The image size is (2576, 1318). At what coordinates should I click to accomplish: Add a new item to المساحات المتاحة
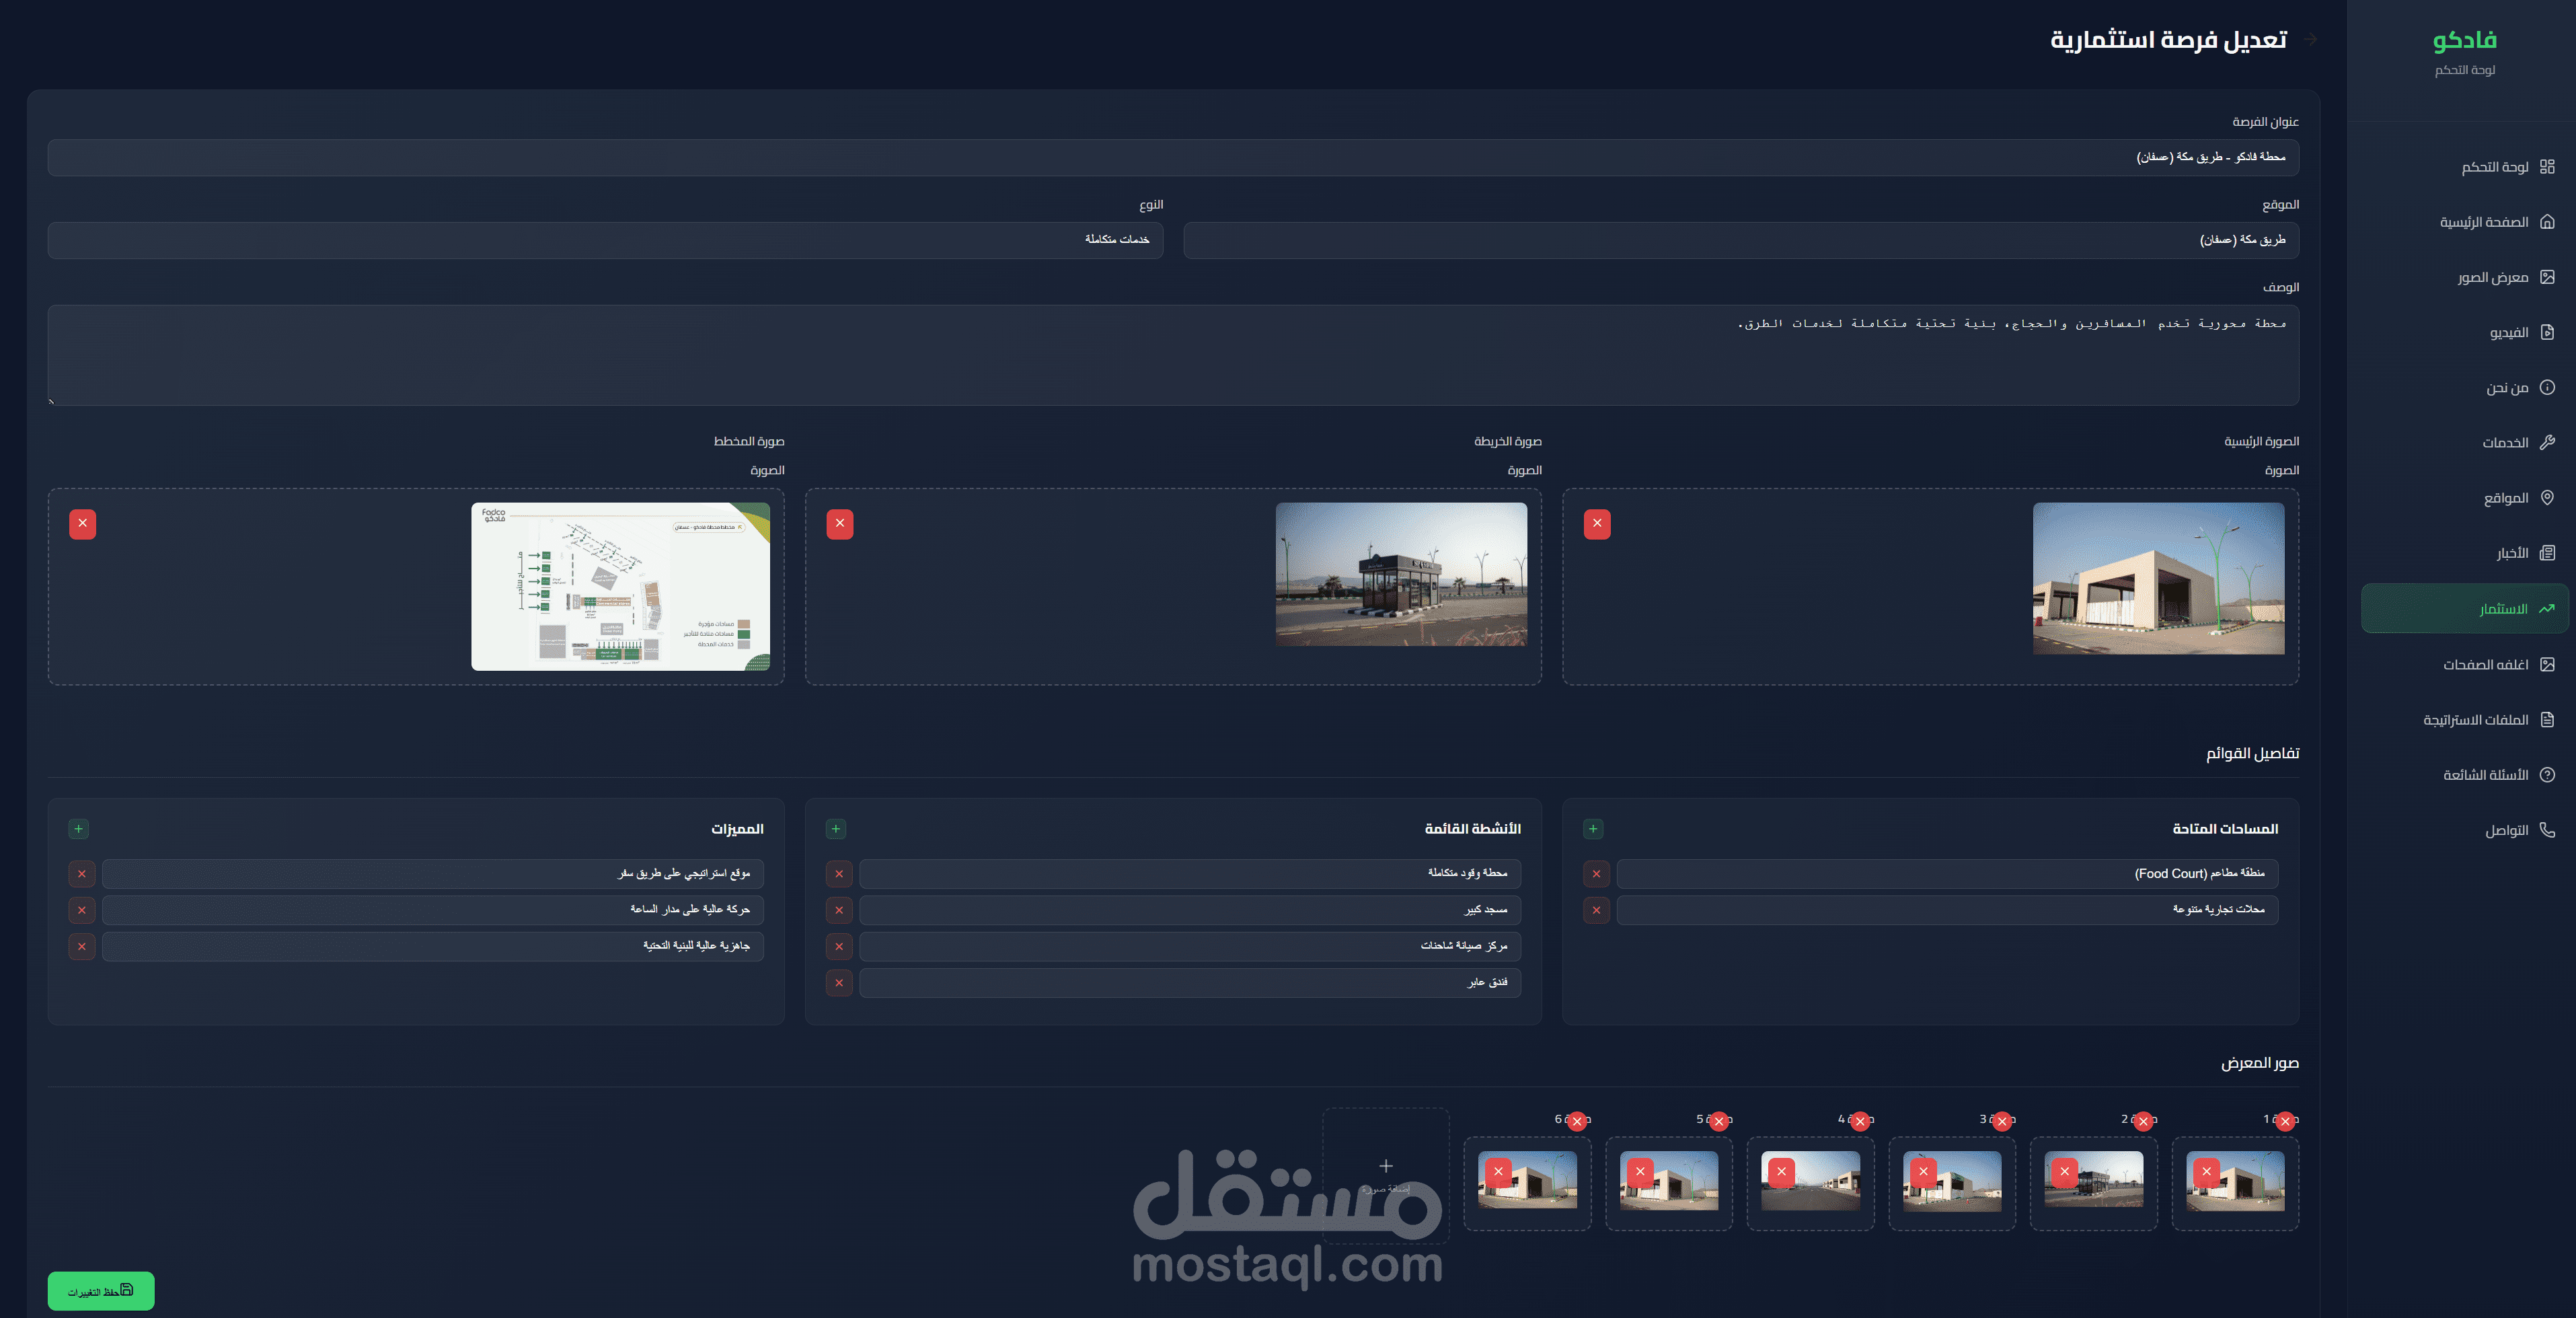tap(1593, 828)
